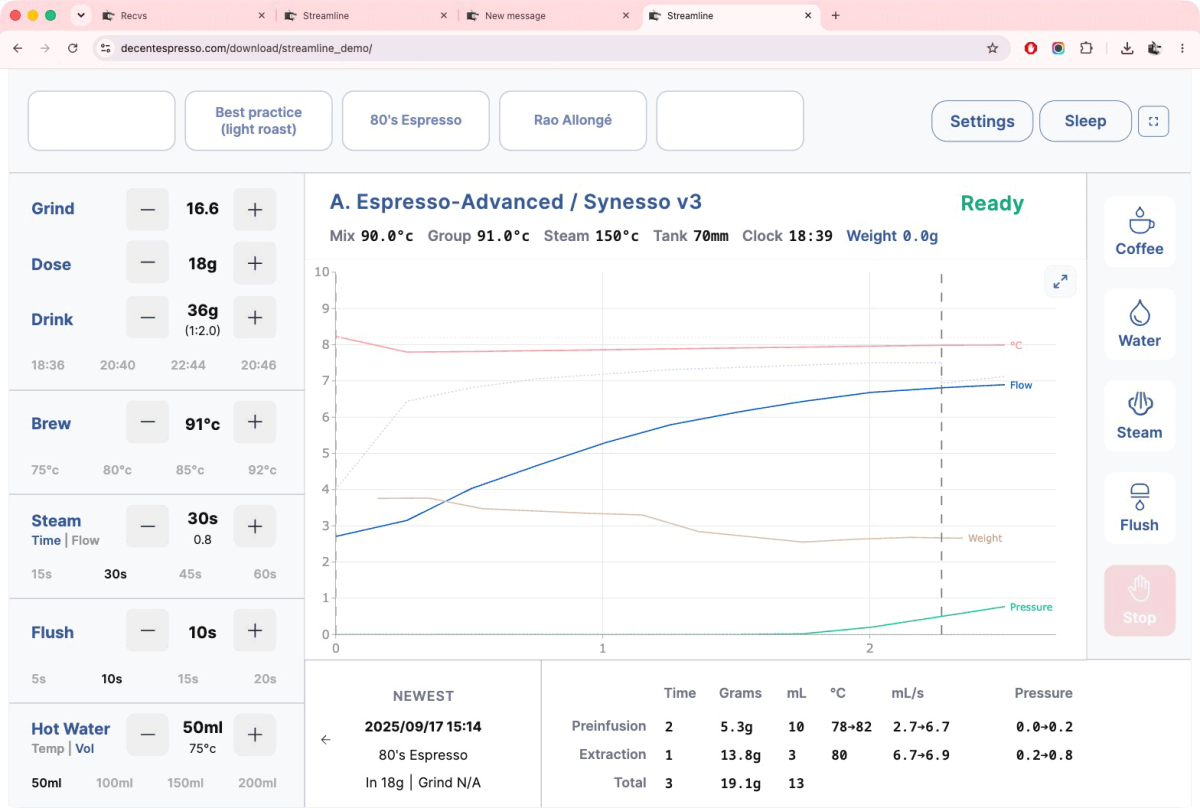Put the machine to Sleep
The height and width of the screenshot is (808, 1200).
point(1085,121)
